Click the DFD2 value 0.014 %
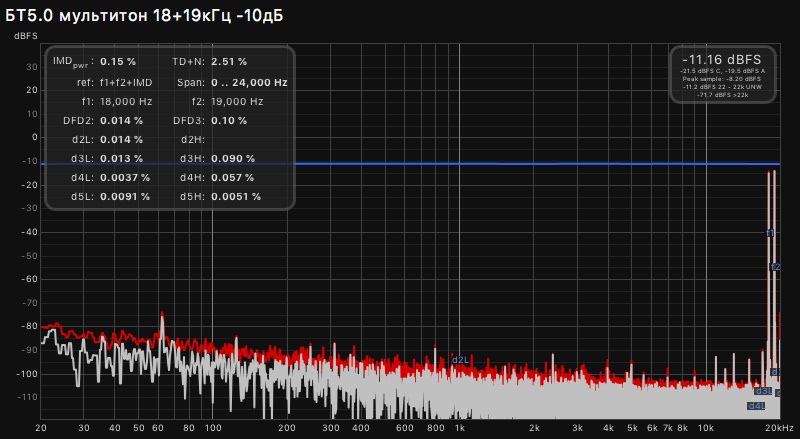 click(x=121, y=121)
